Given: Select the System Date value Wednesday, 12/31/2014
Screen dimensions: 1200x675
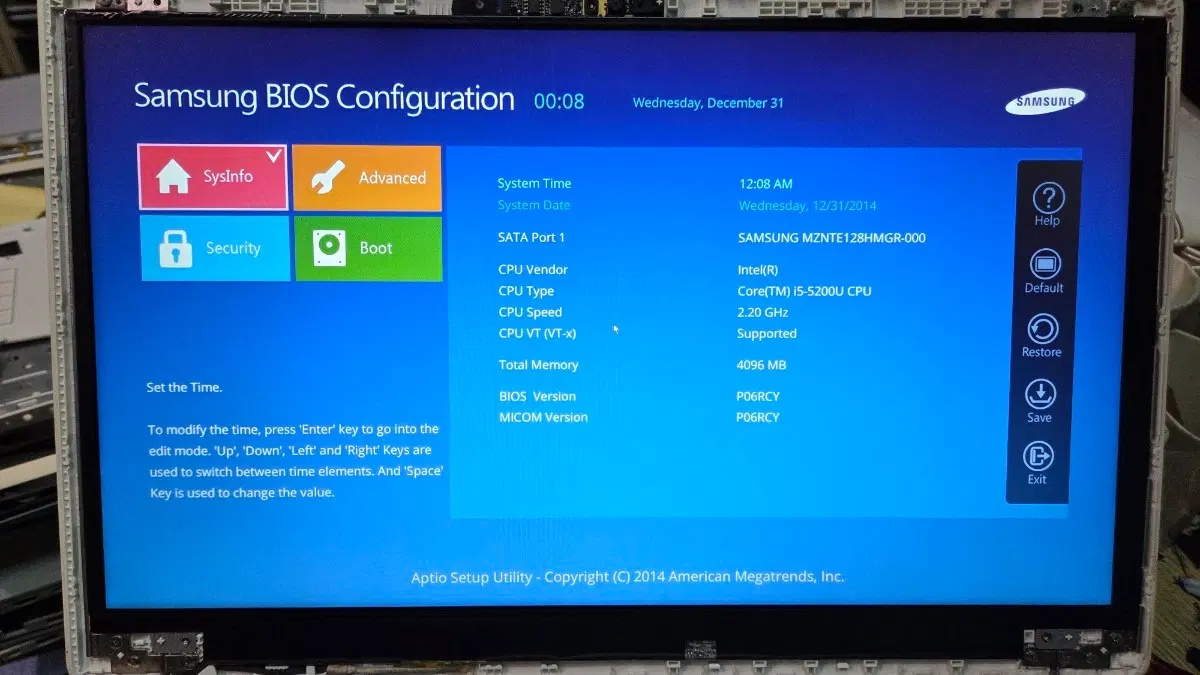Looking at the screenshot, I should [808, 206].
